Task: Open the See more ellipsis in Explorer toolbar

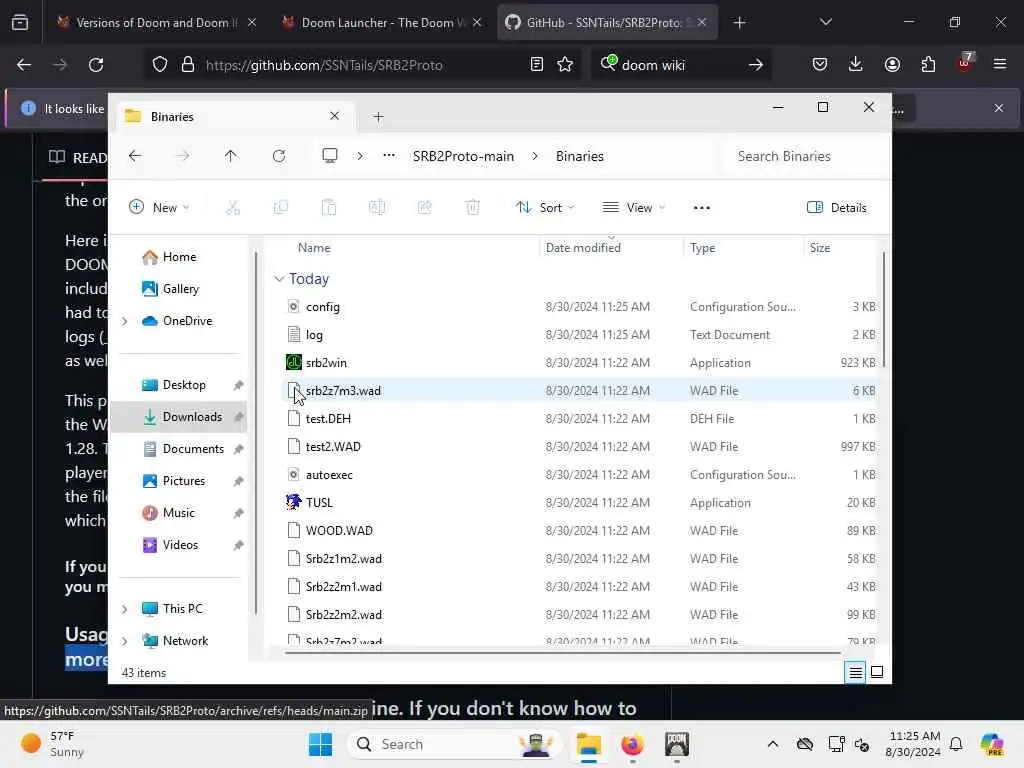Action: [x=701, y=208]
